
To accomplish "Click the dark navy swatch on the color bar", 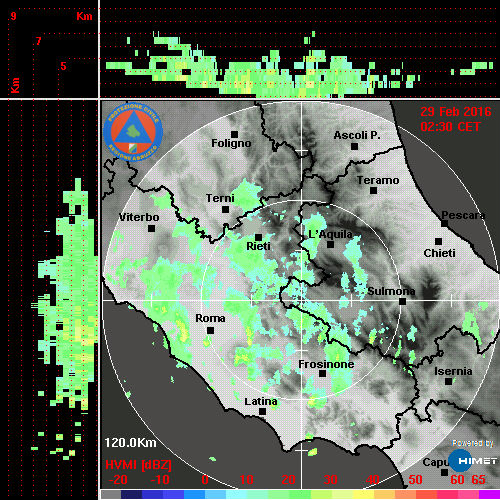I will pyautogui.click(x=131, y=494).
